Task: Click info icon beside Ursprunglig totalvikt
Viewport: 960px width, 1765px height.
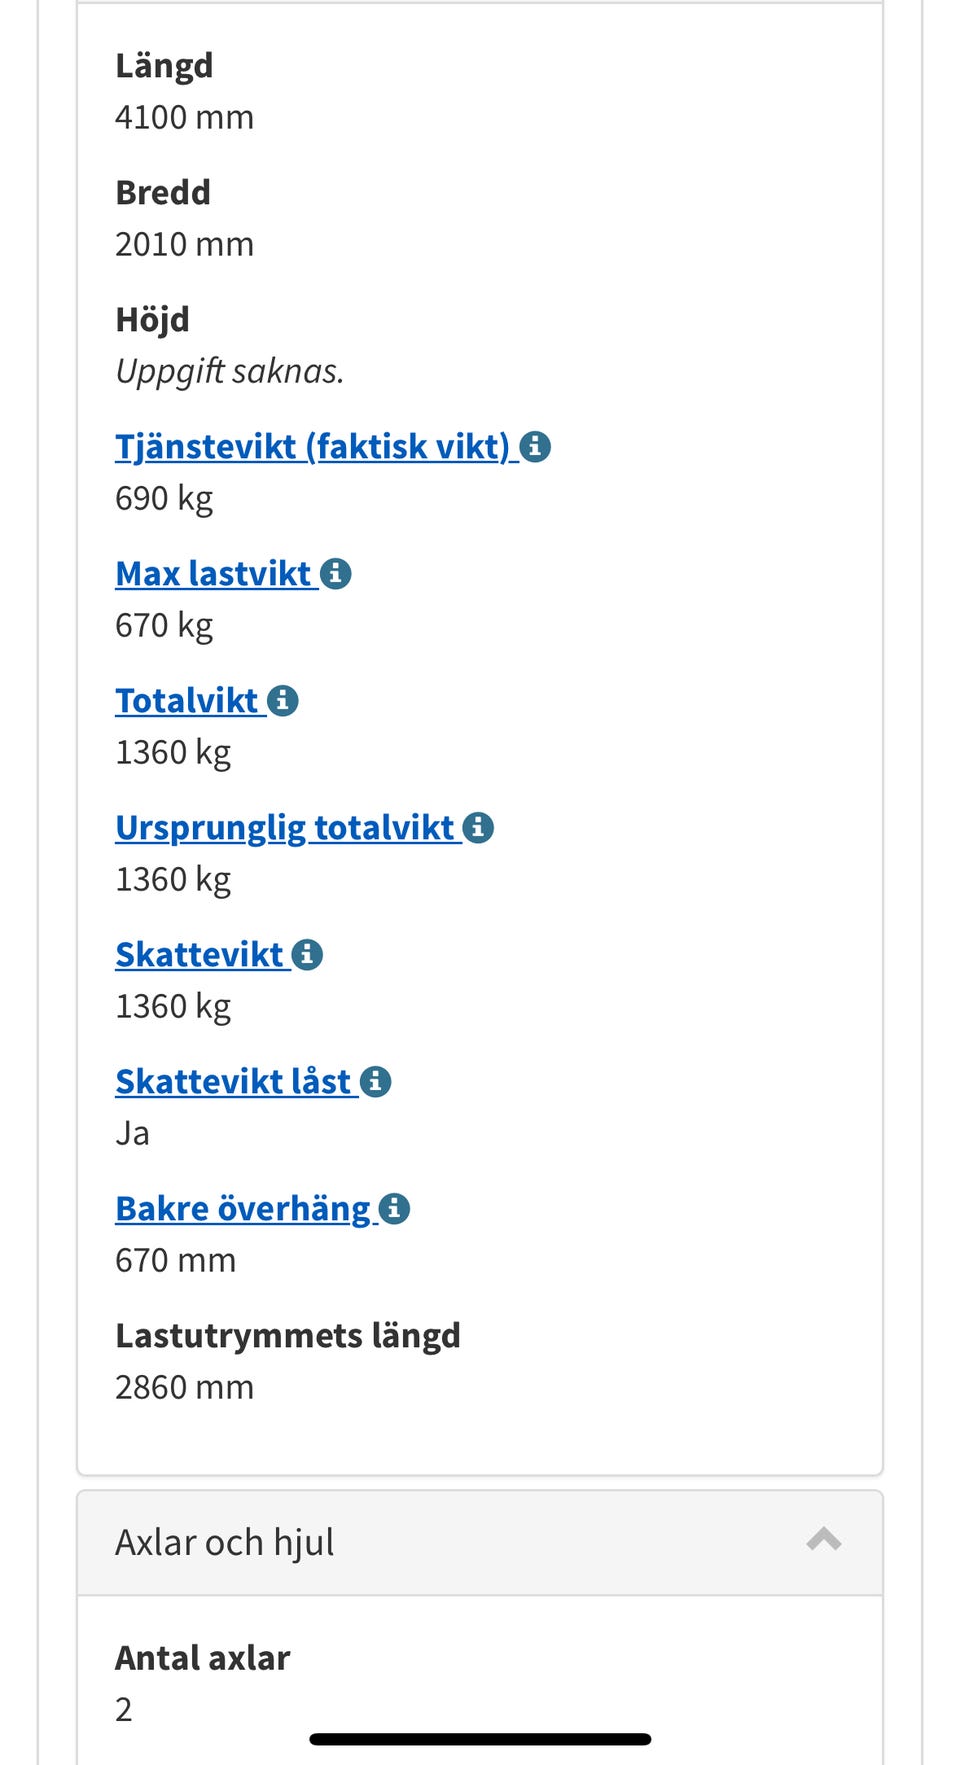Action: pos(478,827)
